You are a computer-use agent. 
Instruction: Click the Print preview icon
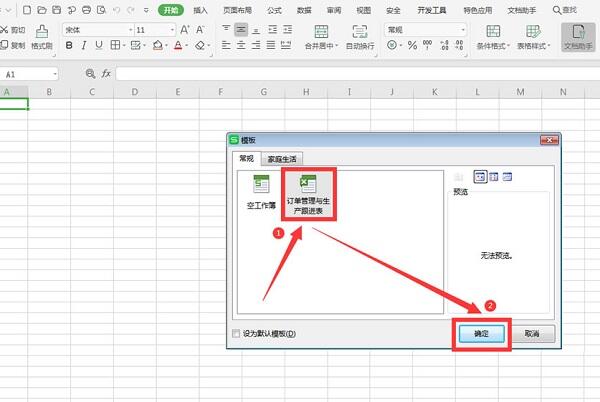(x=101, y=10)
